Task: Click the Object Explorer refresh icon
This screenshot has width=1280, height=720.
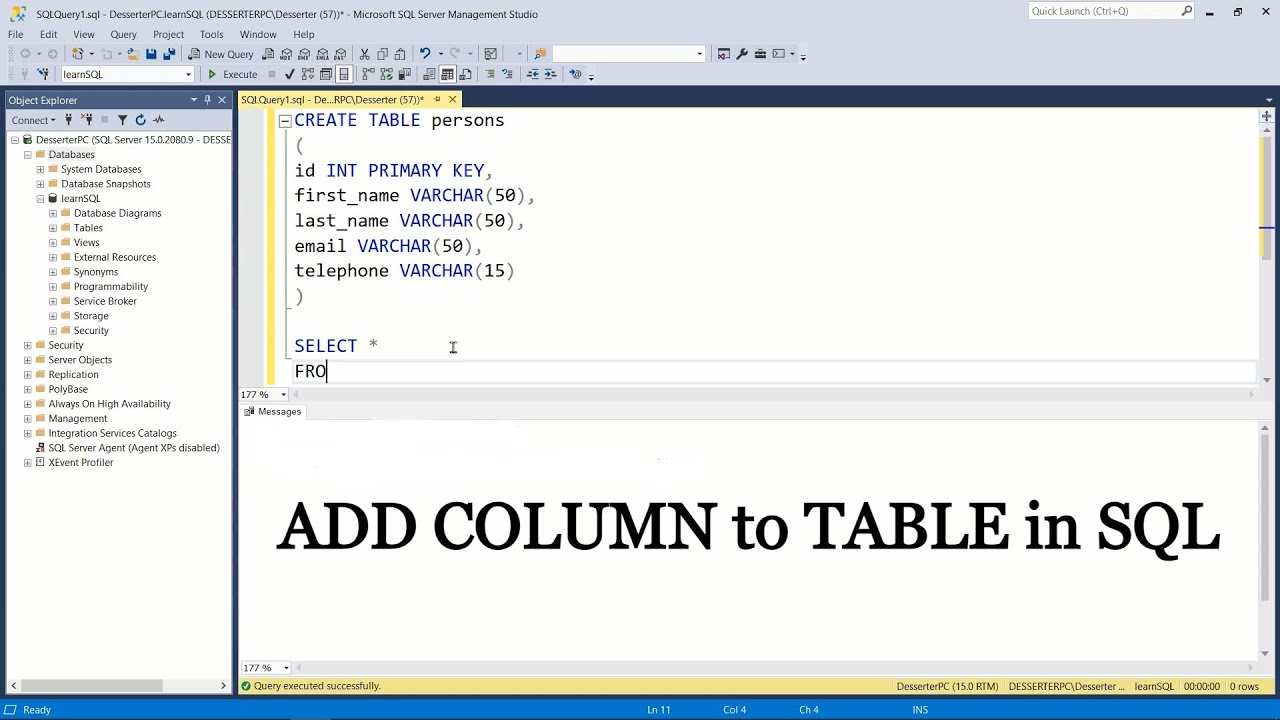Action: (140, 120)
